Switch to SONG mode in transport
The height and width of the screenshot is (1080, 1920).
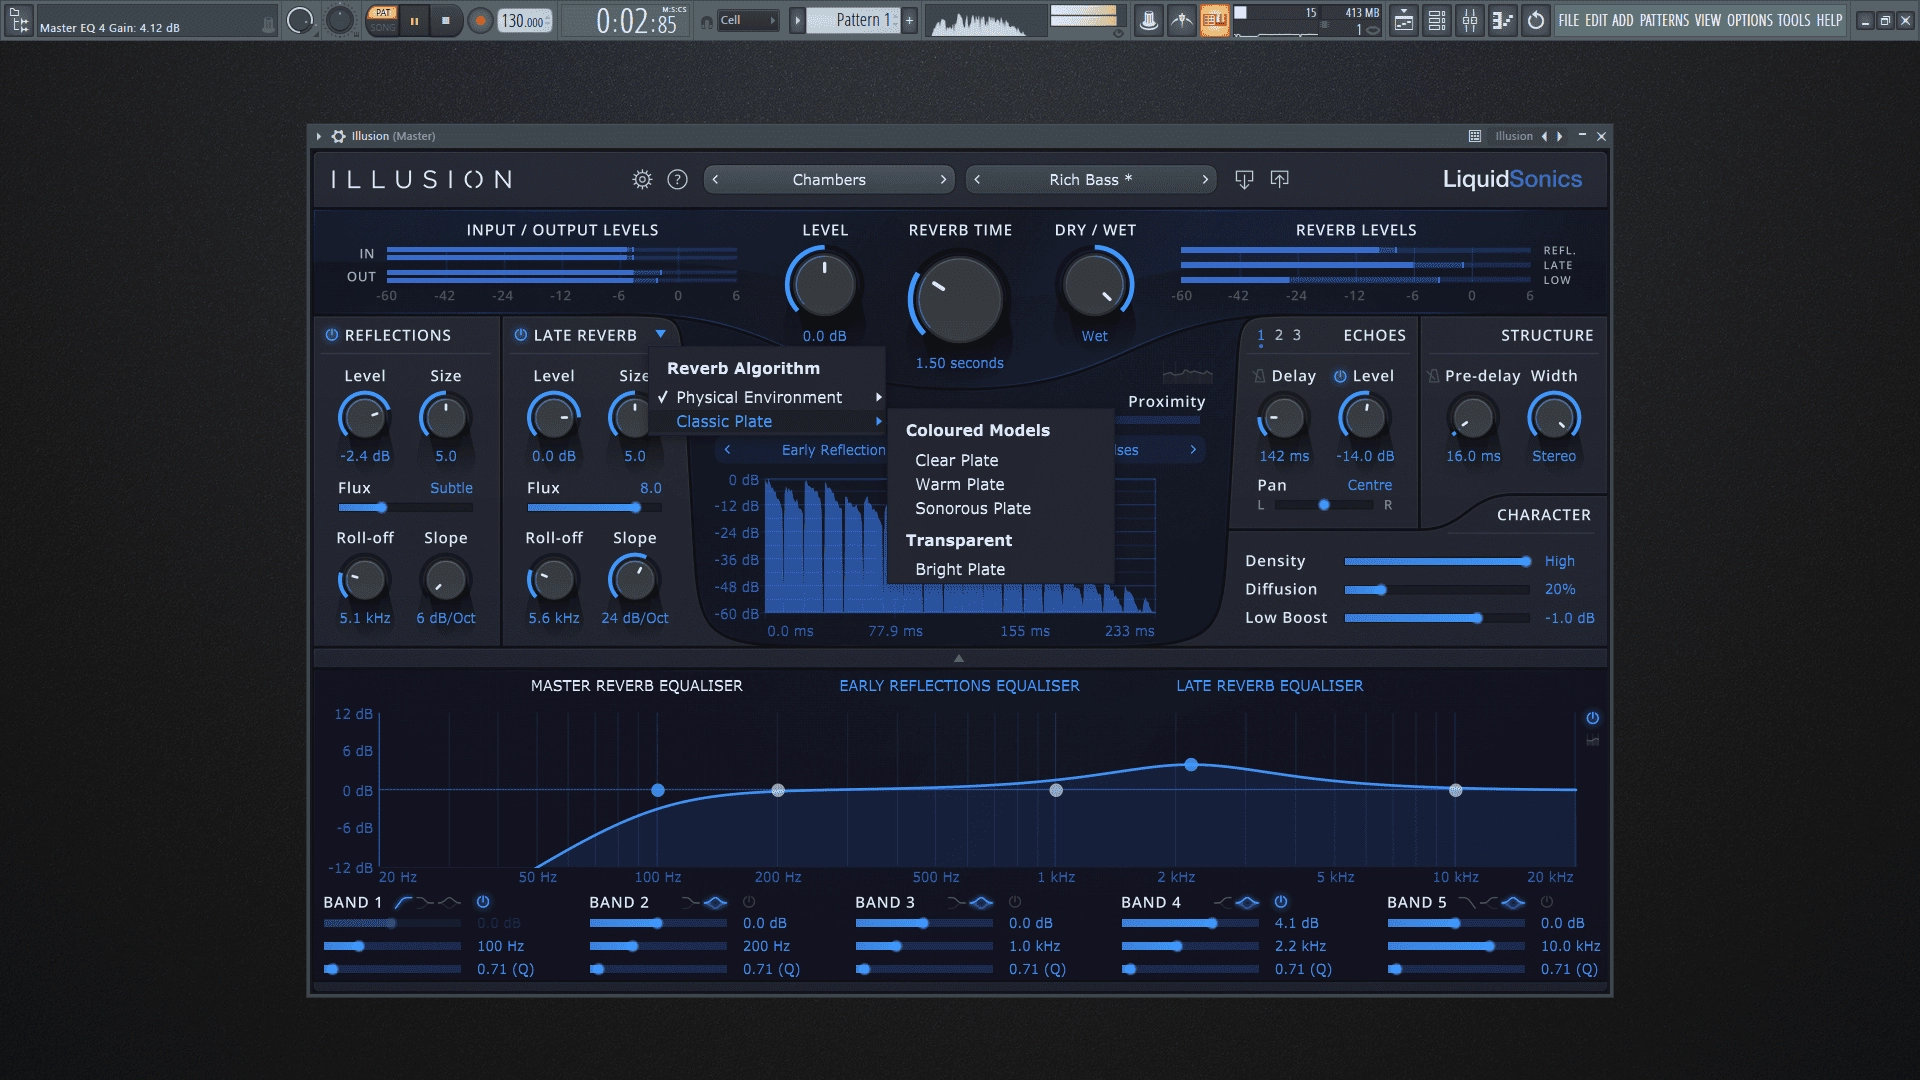pyautogui.click(x=382, y=27)
